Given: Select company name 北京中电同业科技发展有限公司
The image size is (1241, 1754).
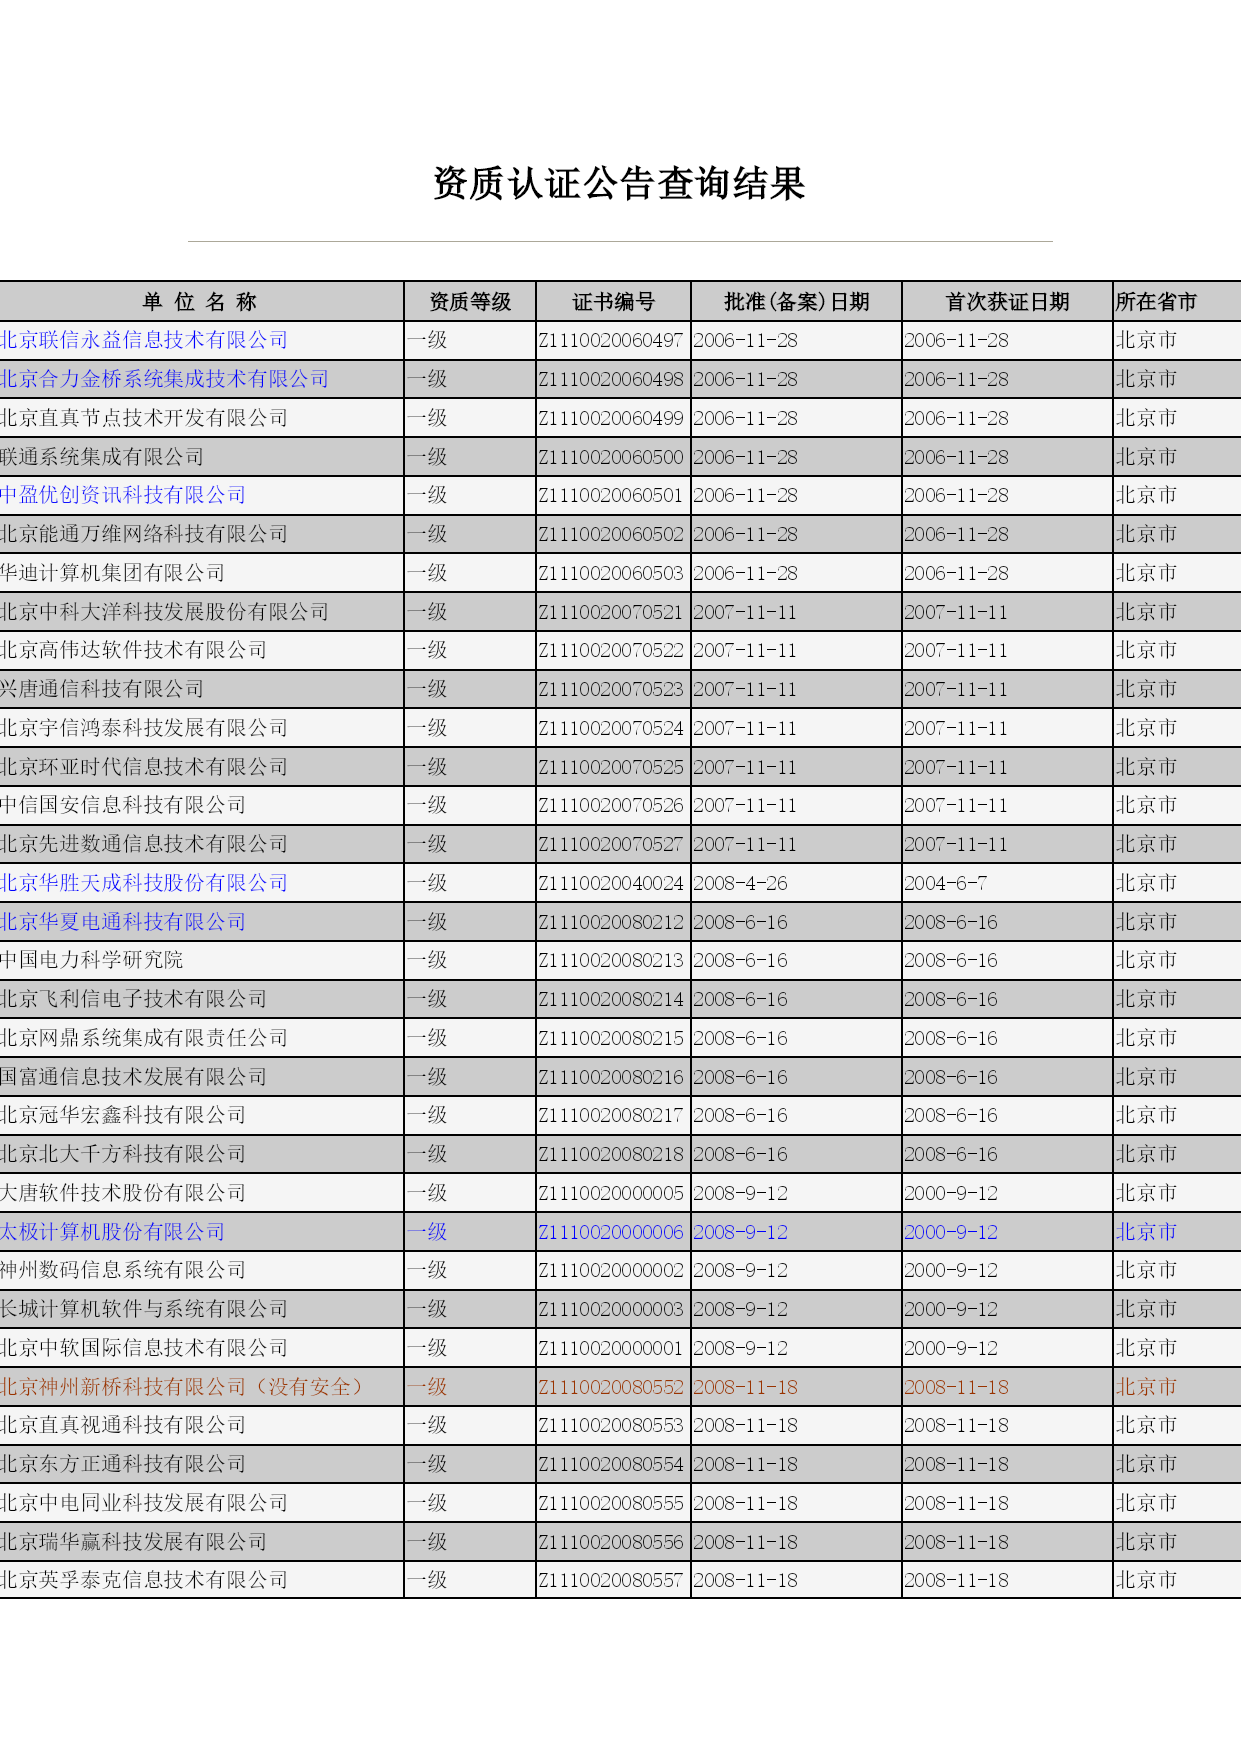Looking at the screenshot, I should (144, 1503).
